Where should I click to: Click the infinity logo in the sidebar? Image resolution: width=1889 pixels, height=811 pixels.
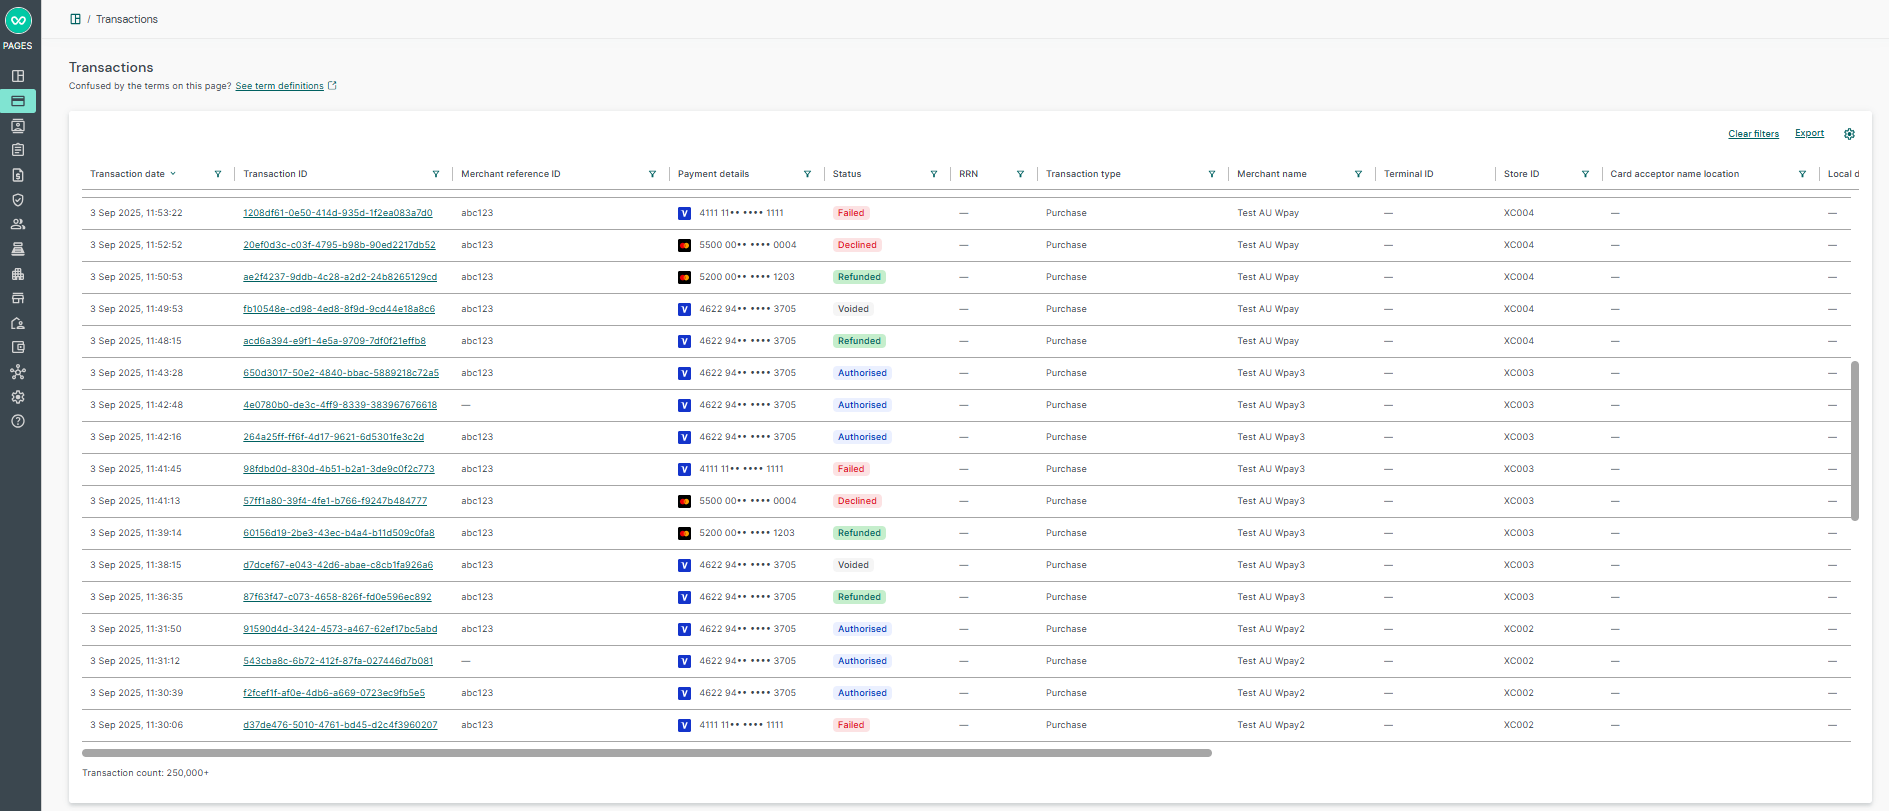click(18, 19)
